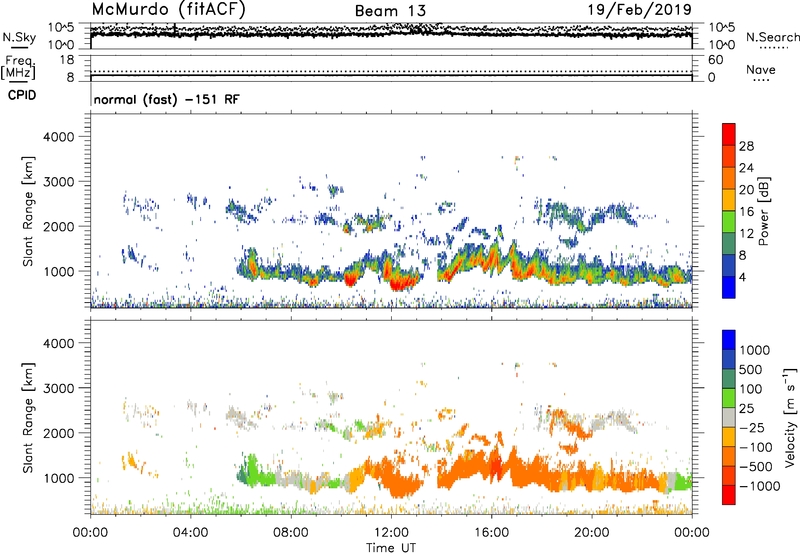This screenshot has width=800, height=554.
Task: Click the blue top segment of Velocity colorbar
Action: tap(729, 340)
